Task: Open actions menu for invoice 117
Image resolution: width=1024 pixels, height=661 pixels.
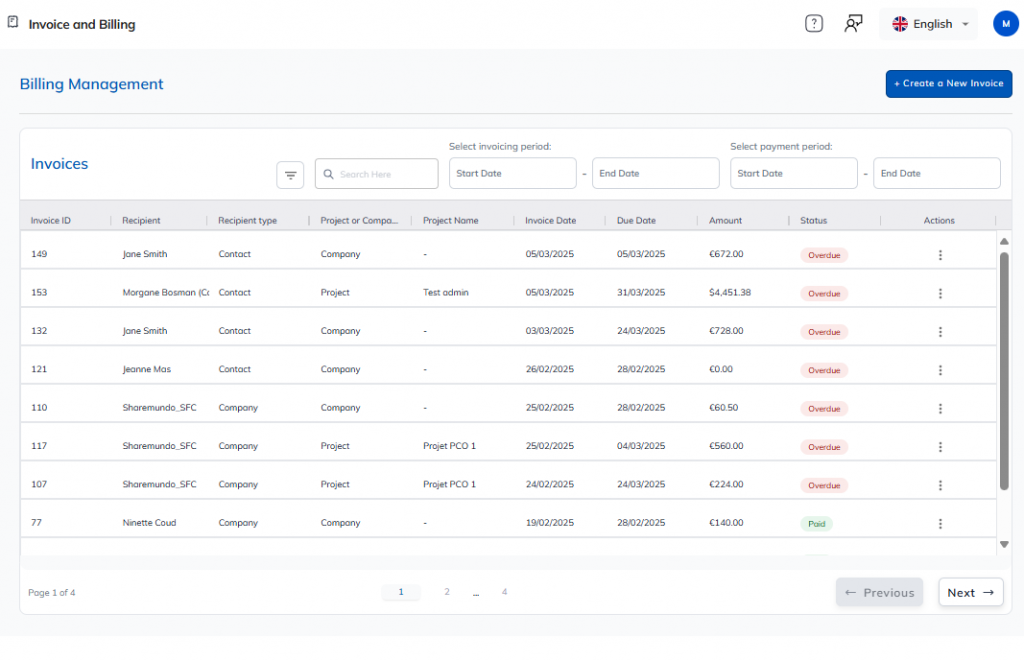Action: (940, 447)
